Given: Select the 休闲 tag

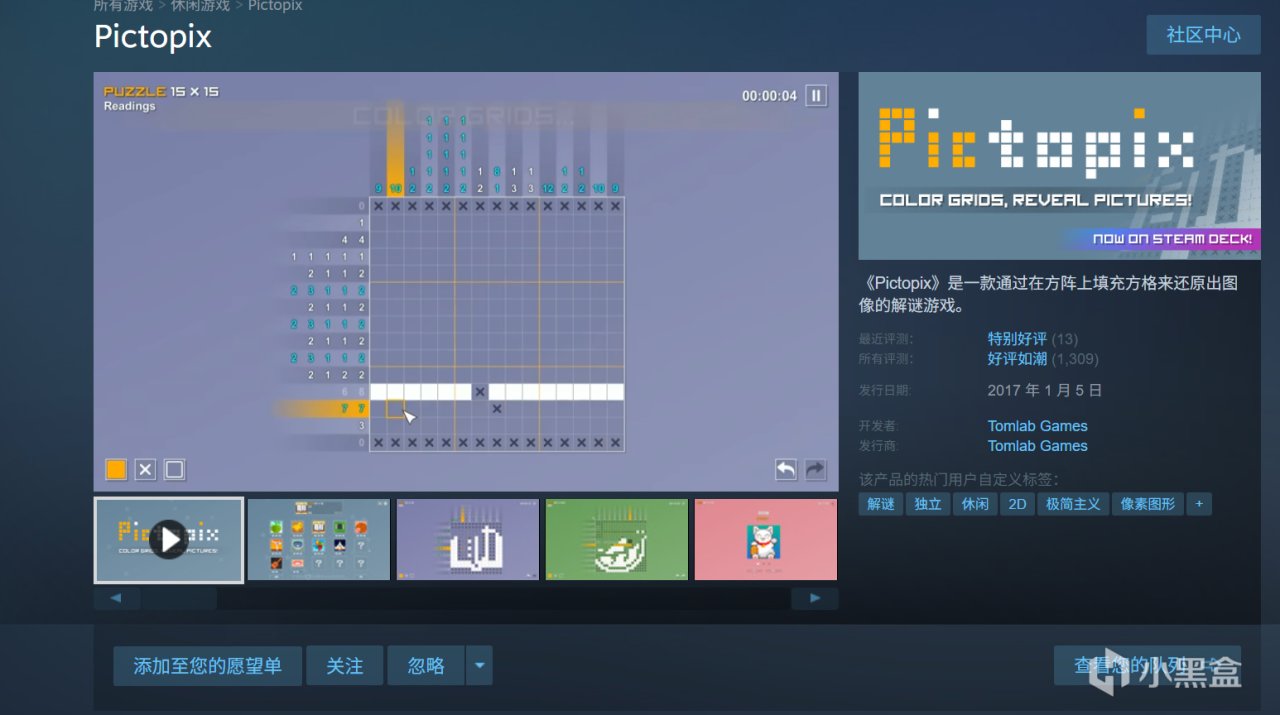Looking at the screenshot, I should (975, 504).
